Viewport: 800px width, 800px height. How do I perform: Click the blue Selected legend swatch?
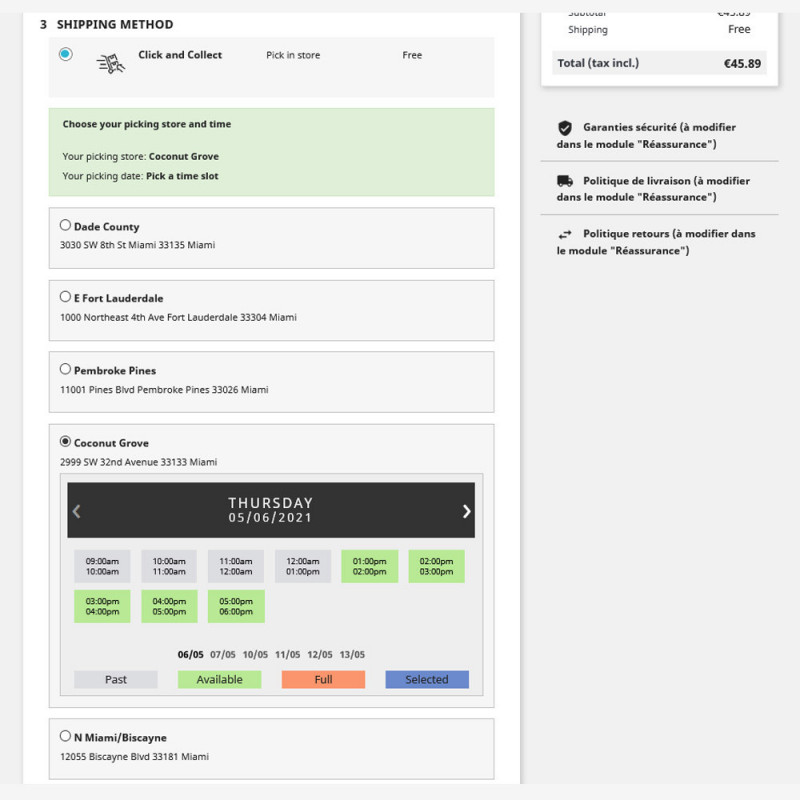(427, 680)
